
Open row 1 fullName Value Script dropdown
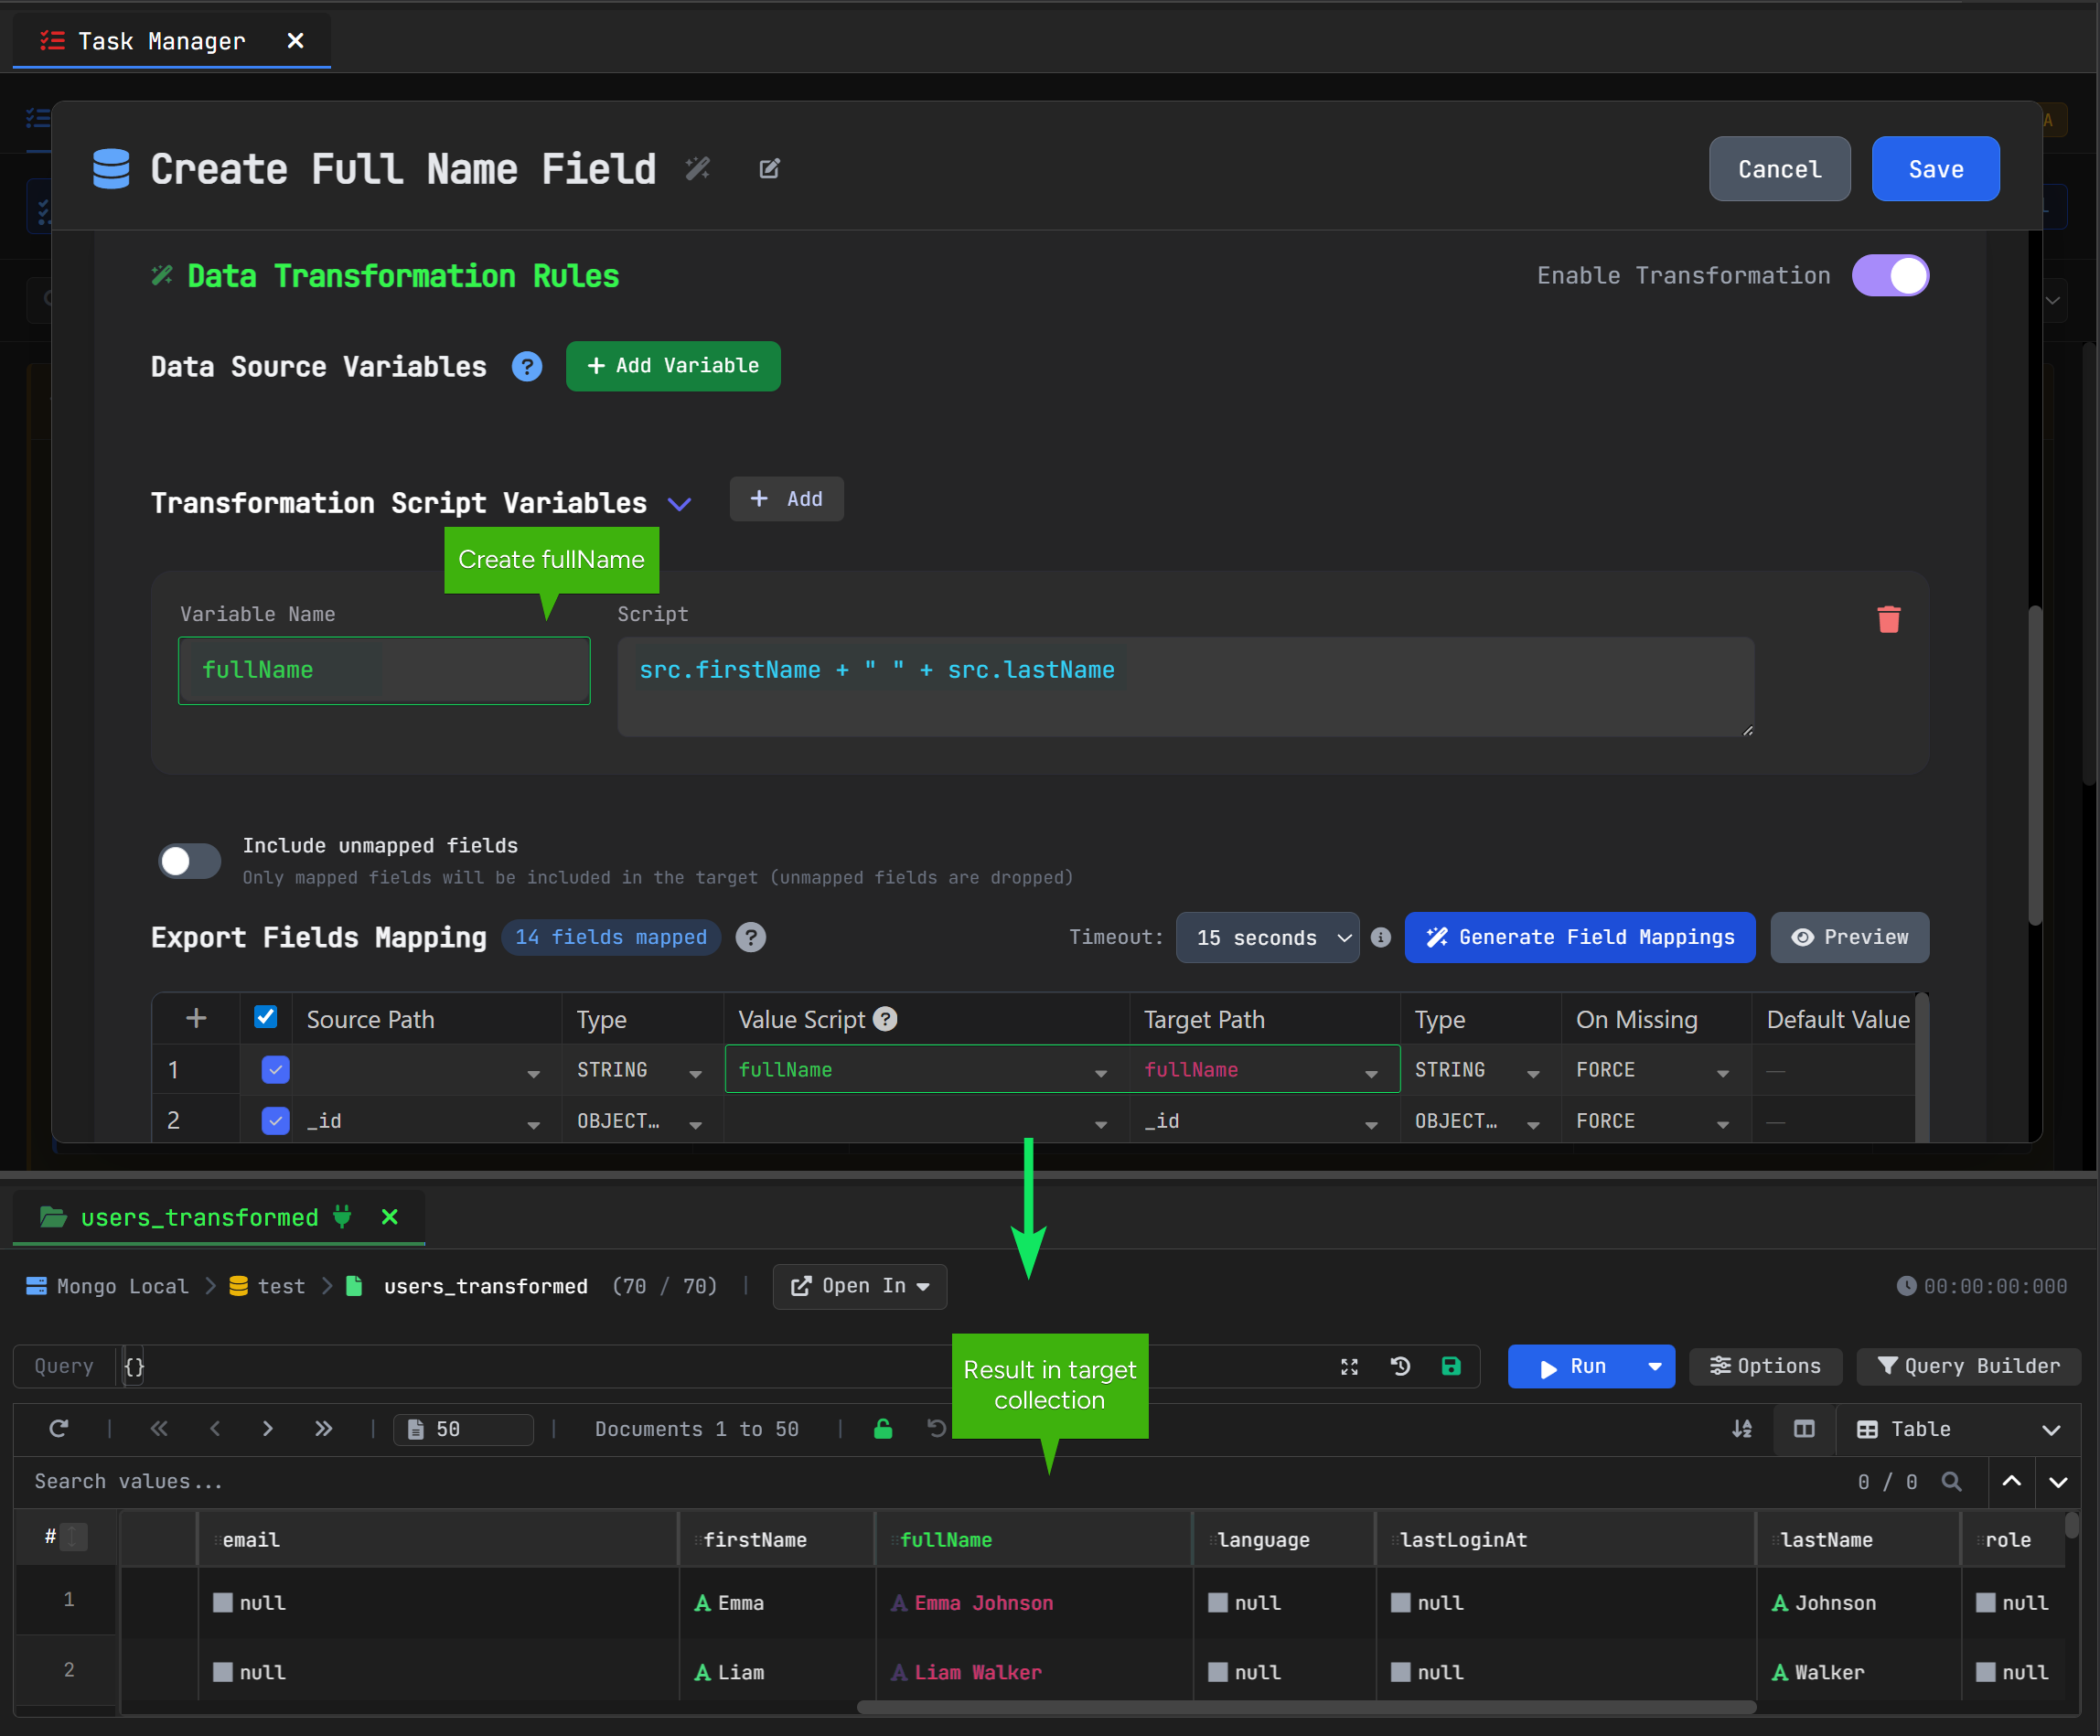click(x=1101, y=1074)
